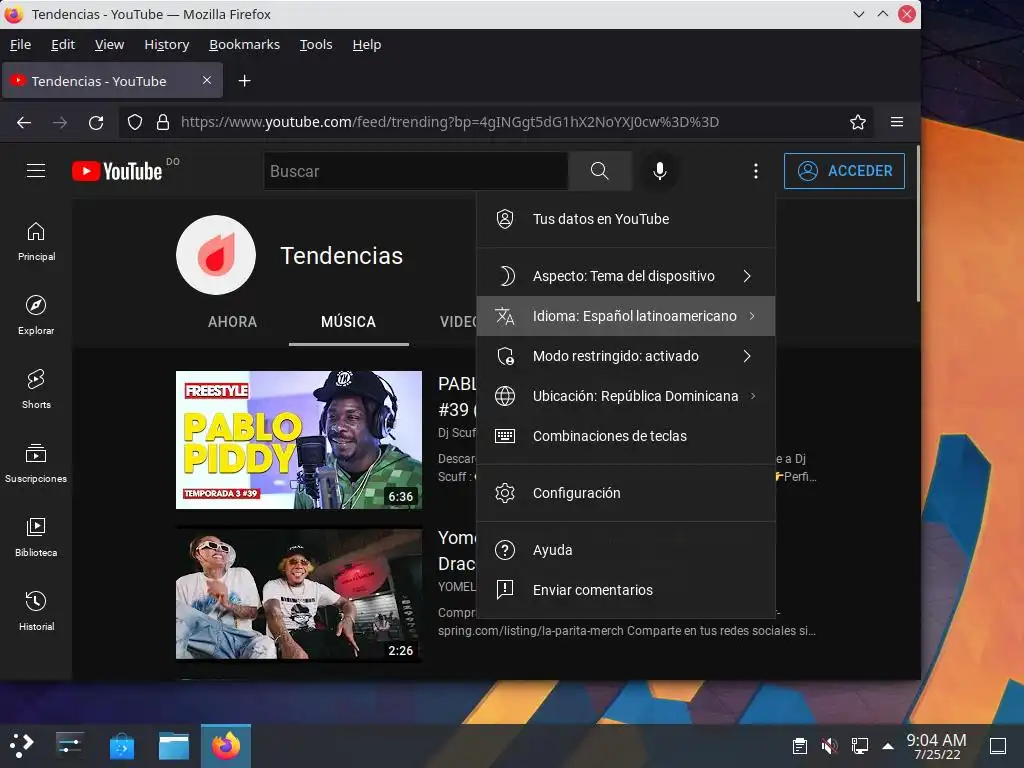Open Firefox Edit menu
Image resolution: width=1024 pixels, height=768 pixels.
pos(63,44)
